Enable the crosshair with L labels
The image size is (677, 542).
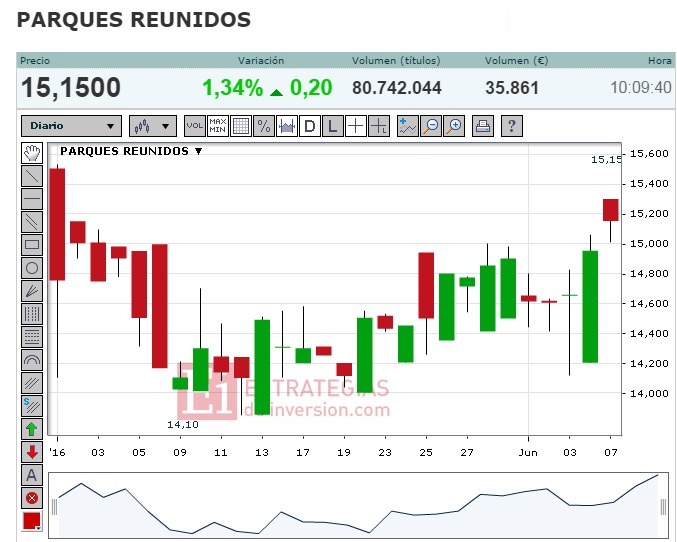click(379, 126)
